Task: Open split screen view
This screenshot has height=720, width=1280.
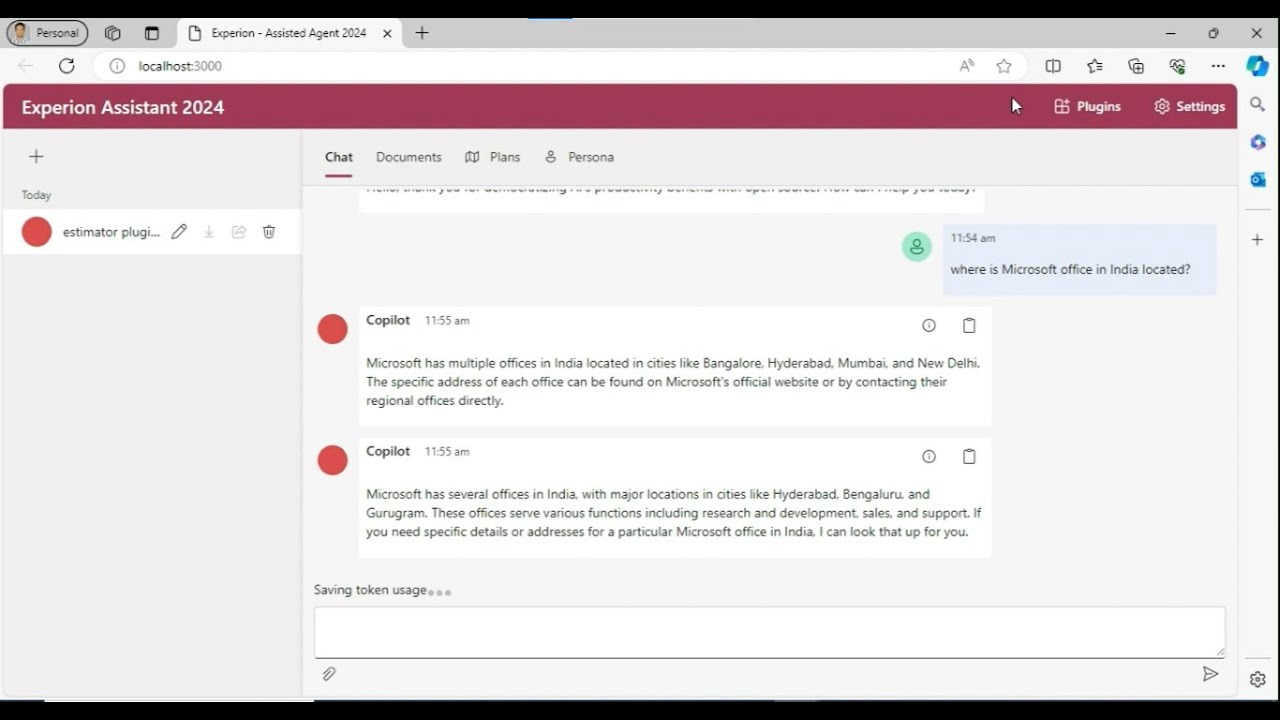Action: click(x=1053, y=66)
